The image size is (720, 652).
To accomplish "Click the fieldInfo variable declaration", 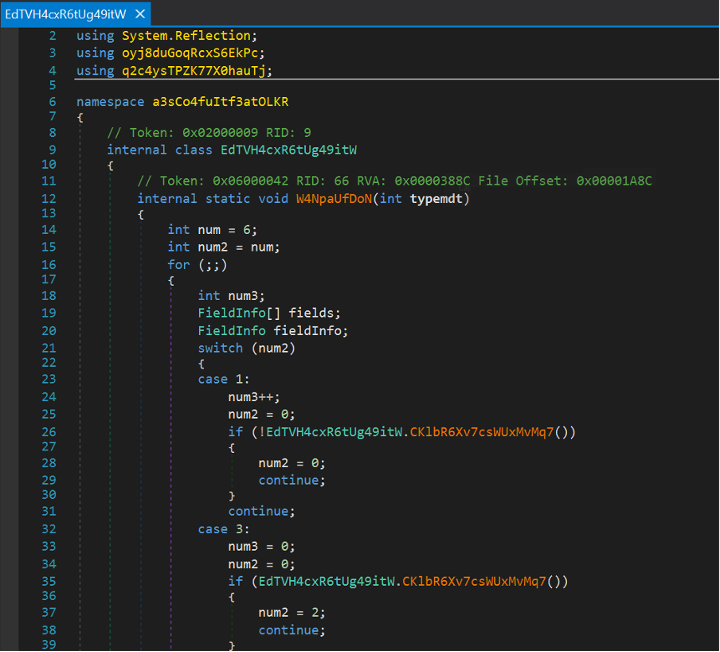I will (x=302, y=330).
